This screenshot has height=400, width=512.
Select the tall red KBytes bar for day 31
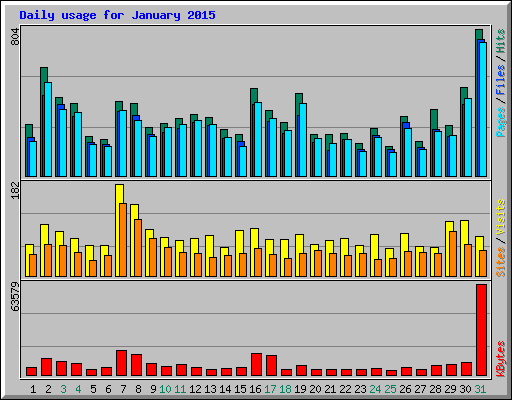tap(481, 330)
